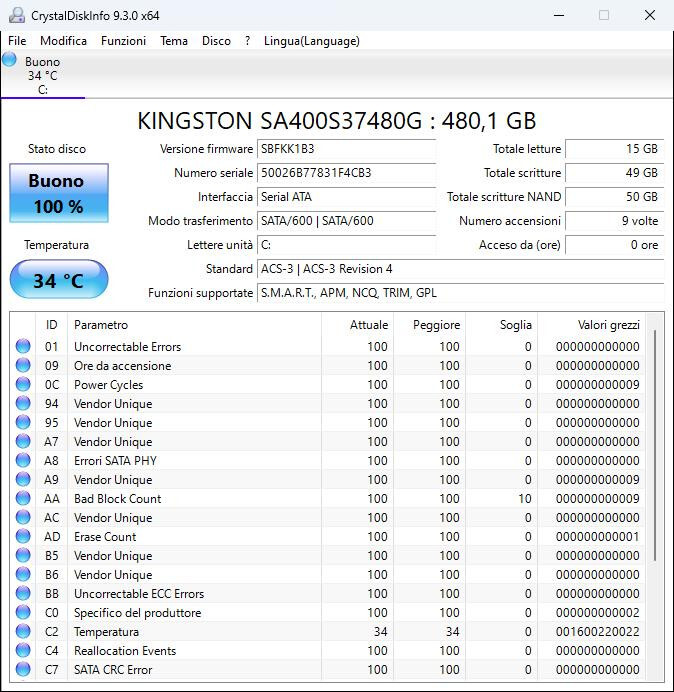Image resolution: width=674 pixels, height=692 pixels.
Task: Open the Funzioni menu
Action: click(x=123, y=41)
